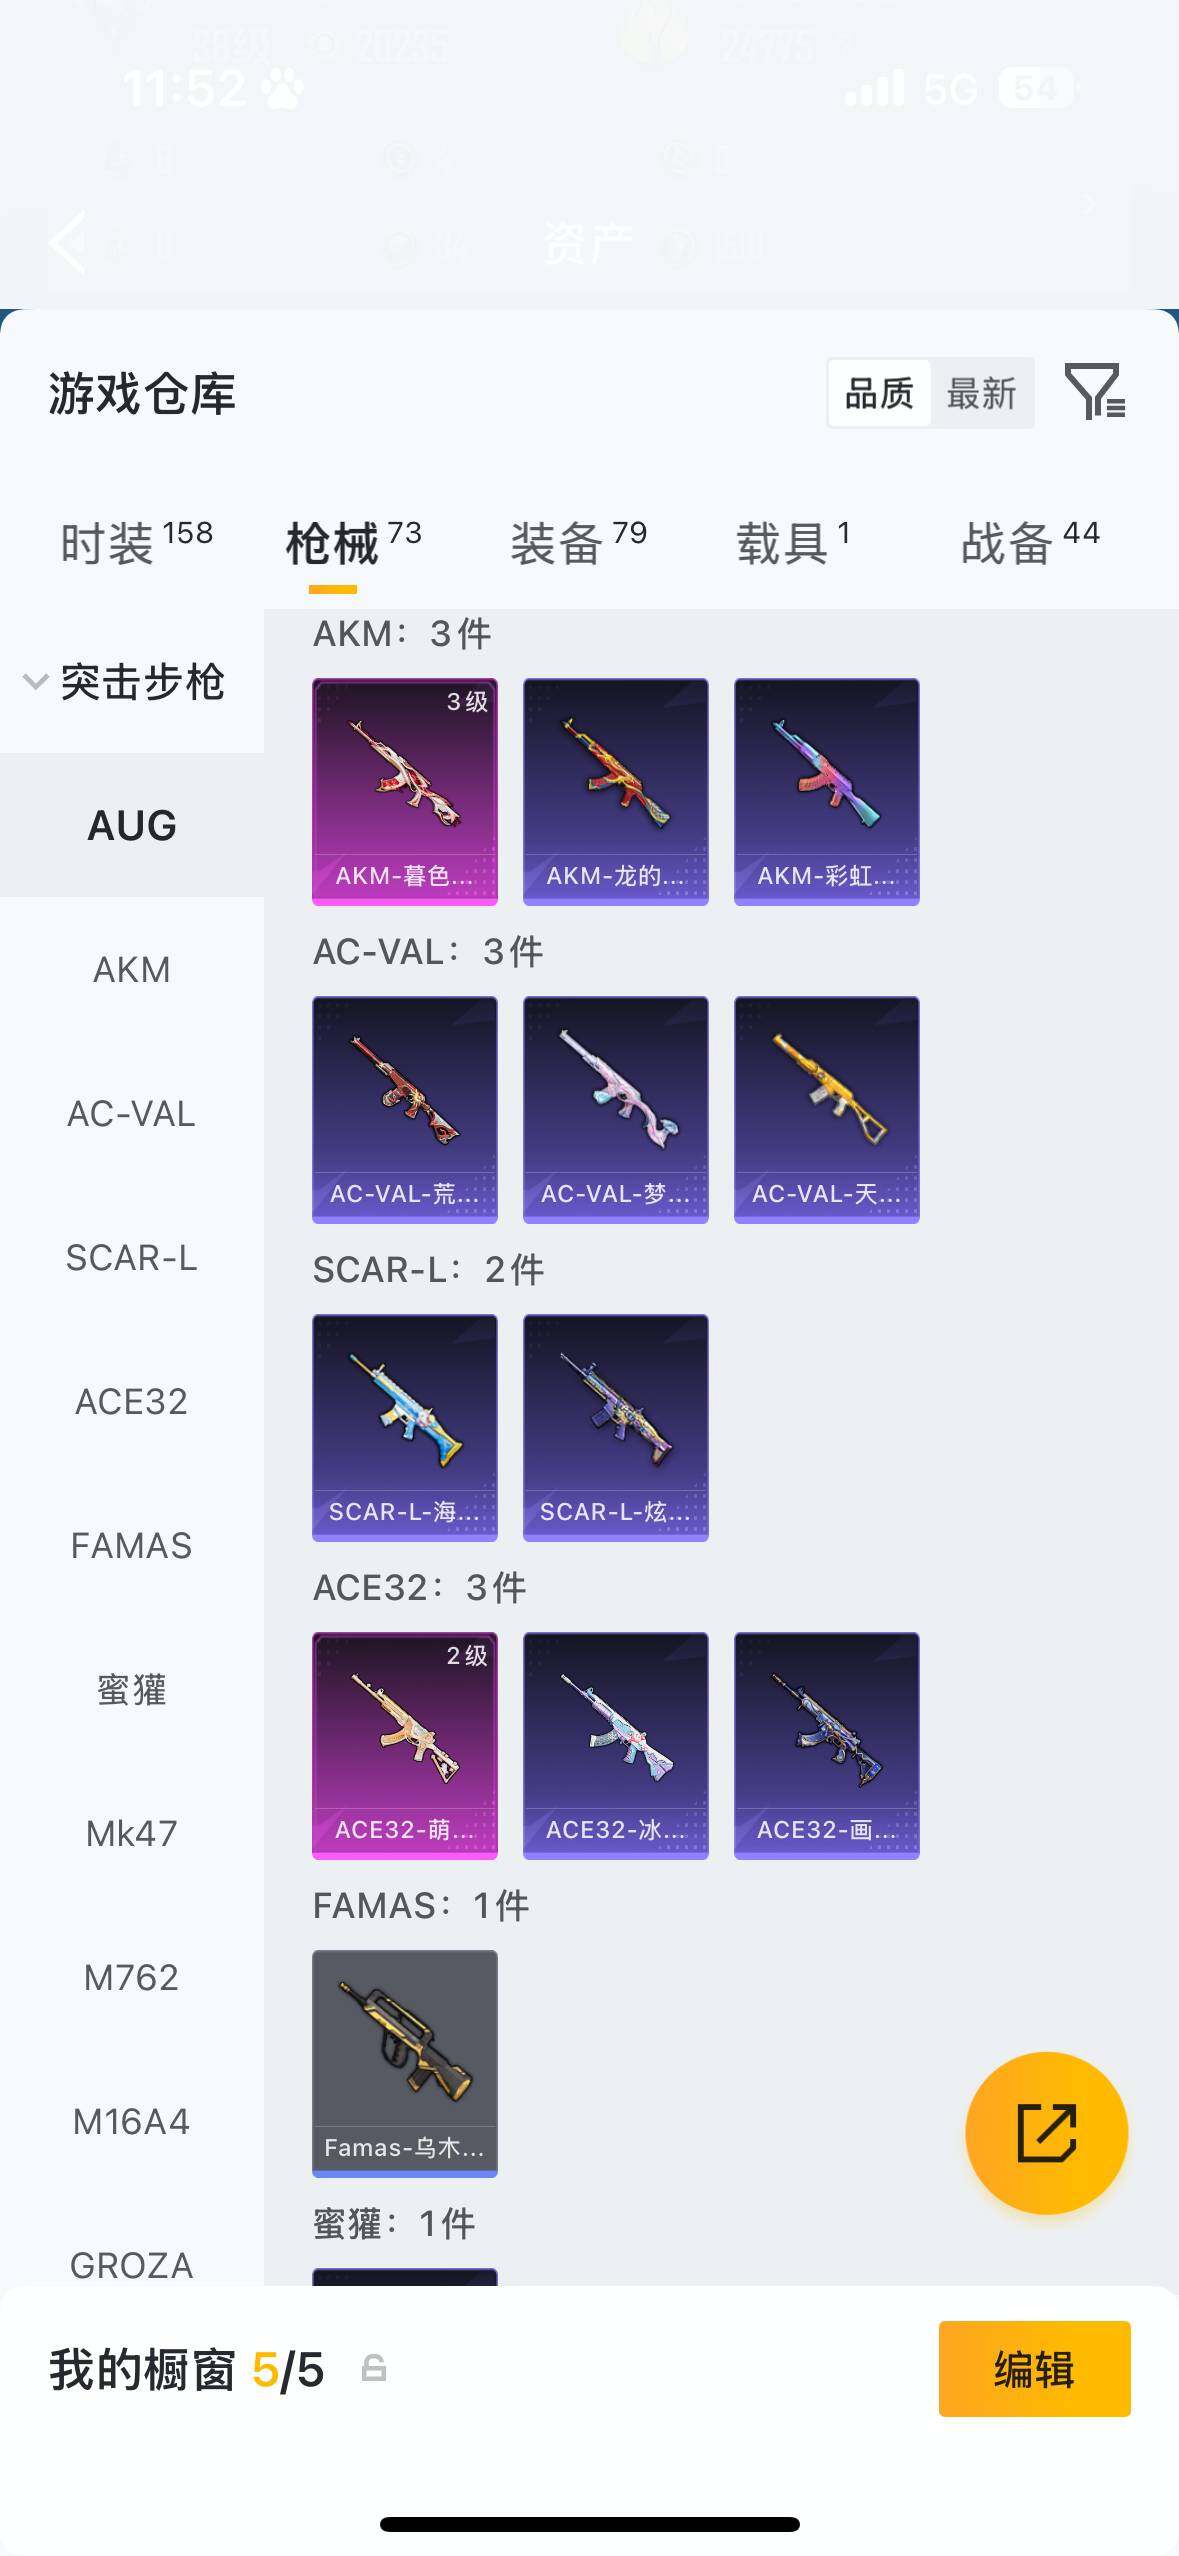Switch sorting to 品质

[x=880, y=394]
